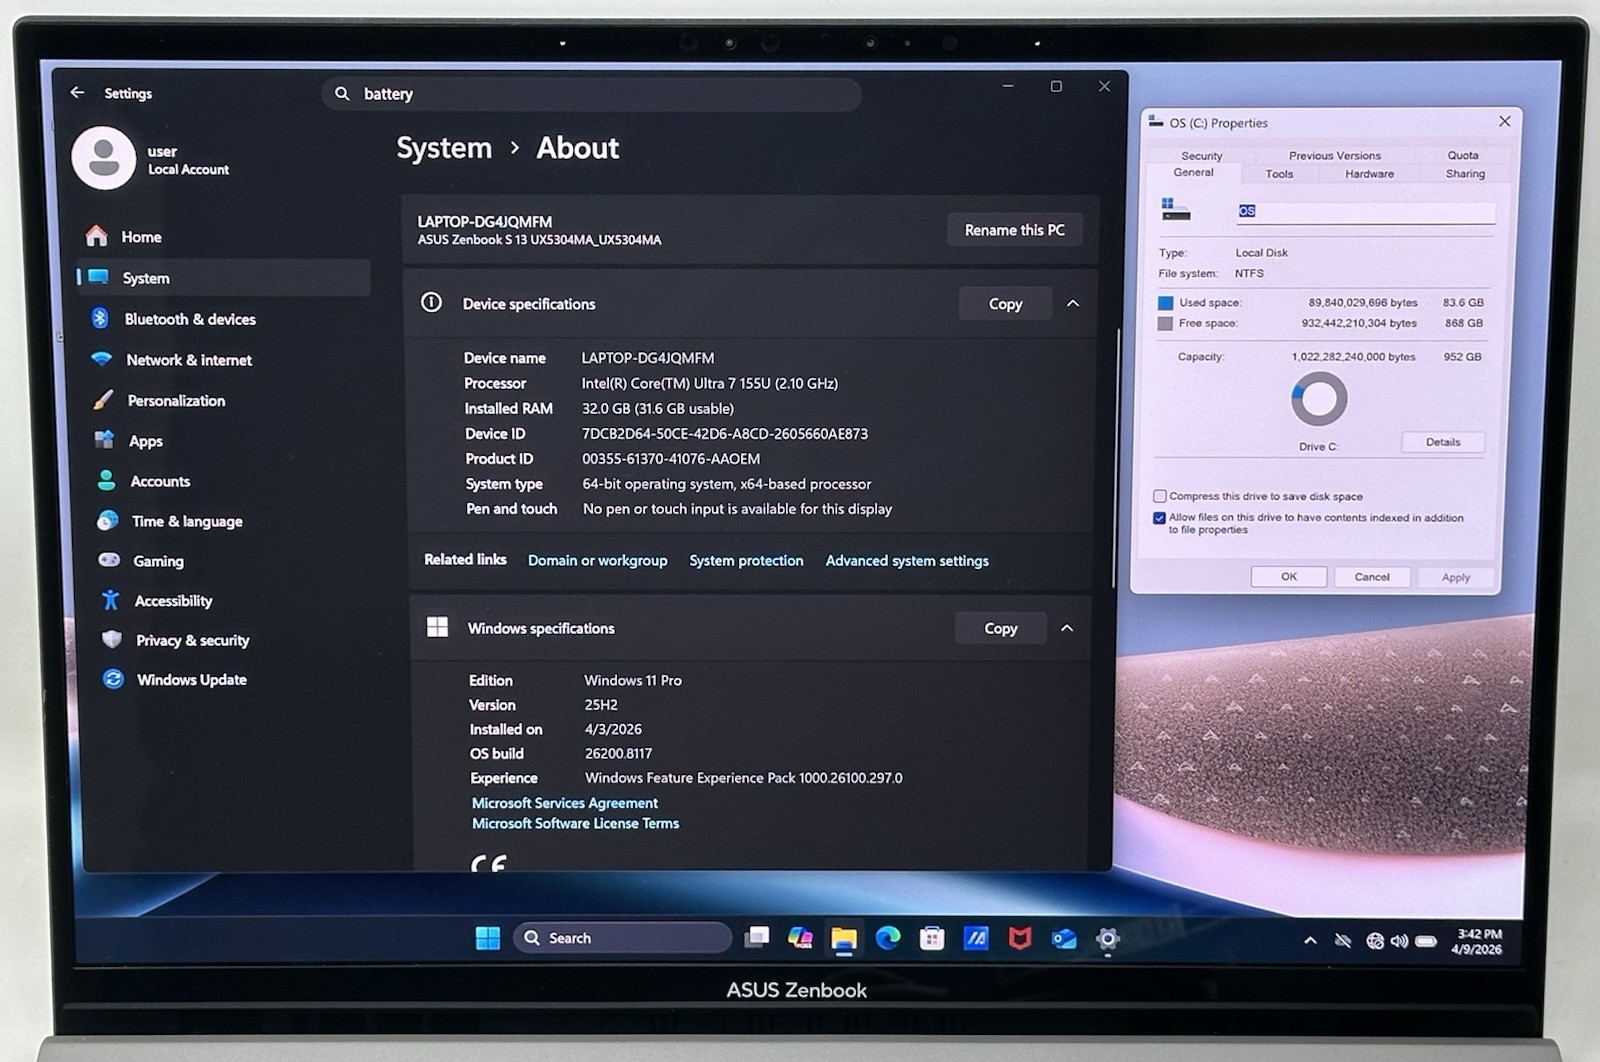Collapse the Windows specifications section
This screenshot has height=1062, width=1600.
click(1067, 628)
